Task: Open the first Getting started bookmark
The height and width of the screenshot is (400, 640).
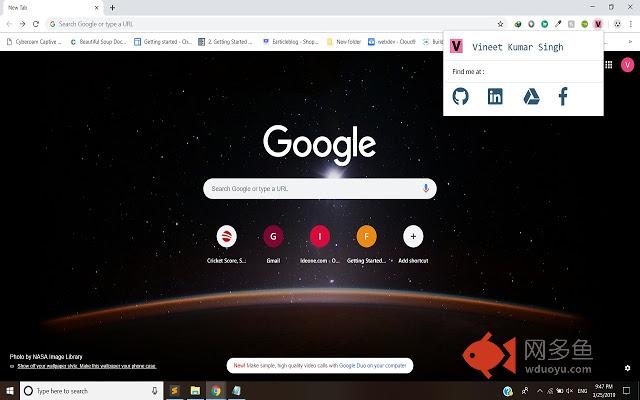Action: pyautogui.click(x=163, y=42)
